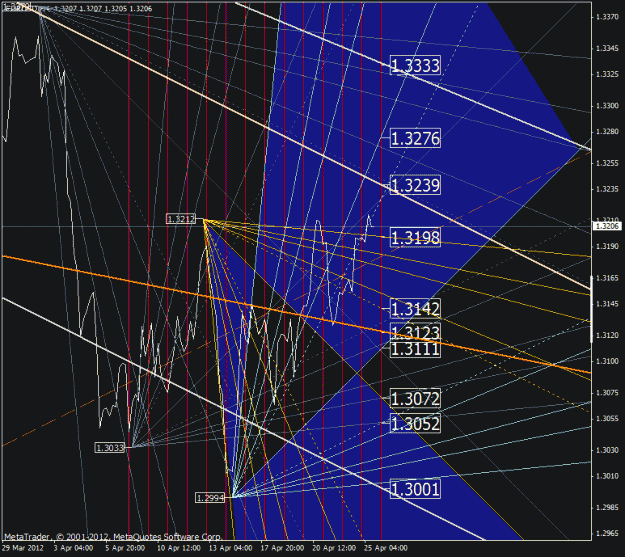Click 1.2965 on the price axis
This screenshot has height=557, width=625.
click(x=607, y=533)
